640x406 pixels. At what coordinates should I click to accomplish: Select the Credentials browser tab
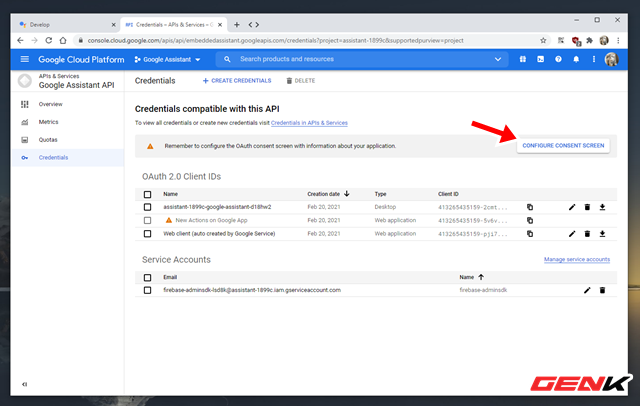click(x=173, y=25)
